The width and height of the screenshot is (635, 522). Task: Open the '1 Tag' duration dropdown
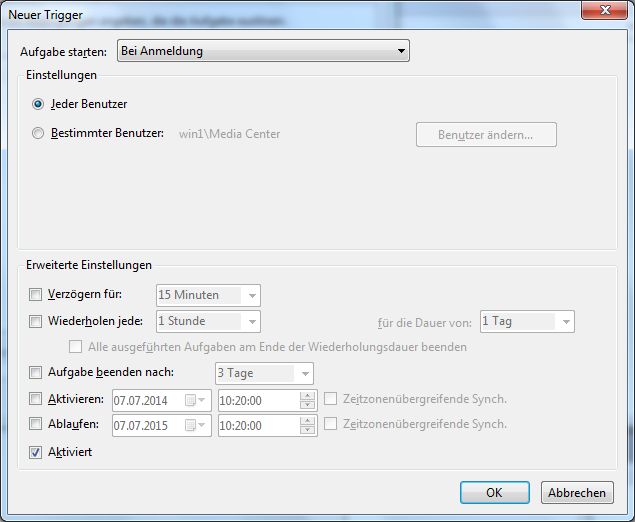pos(527,322)
